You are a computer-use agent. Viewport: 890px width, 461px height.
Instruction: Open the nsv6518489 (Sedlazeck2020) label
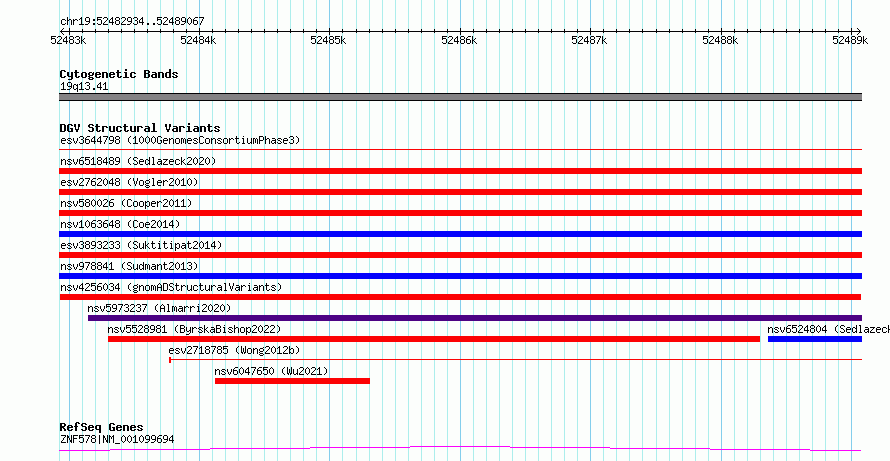(138, 161)
